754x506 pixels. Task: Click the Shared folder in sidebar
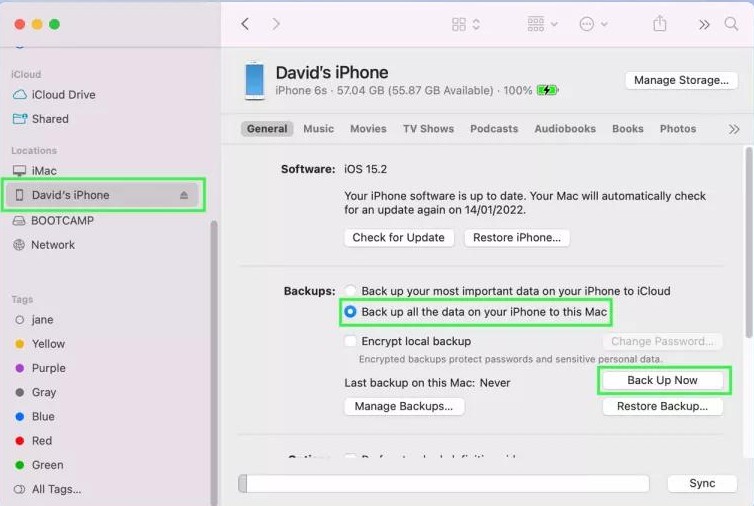click(x=50, y=119)
